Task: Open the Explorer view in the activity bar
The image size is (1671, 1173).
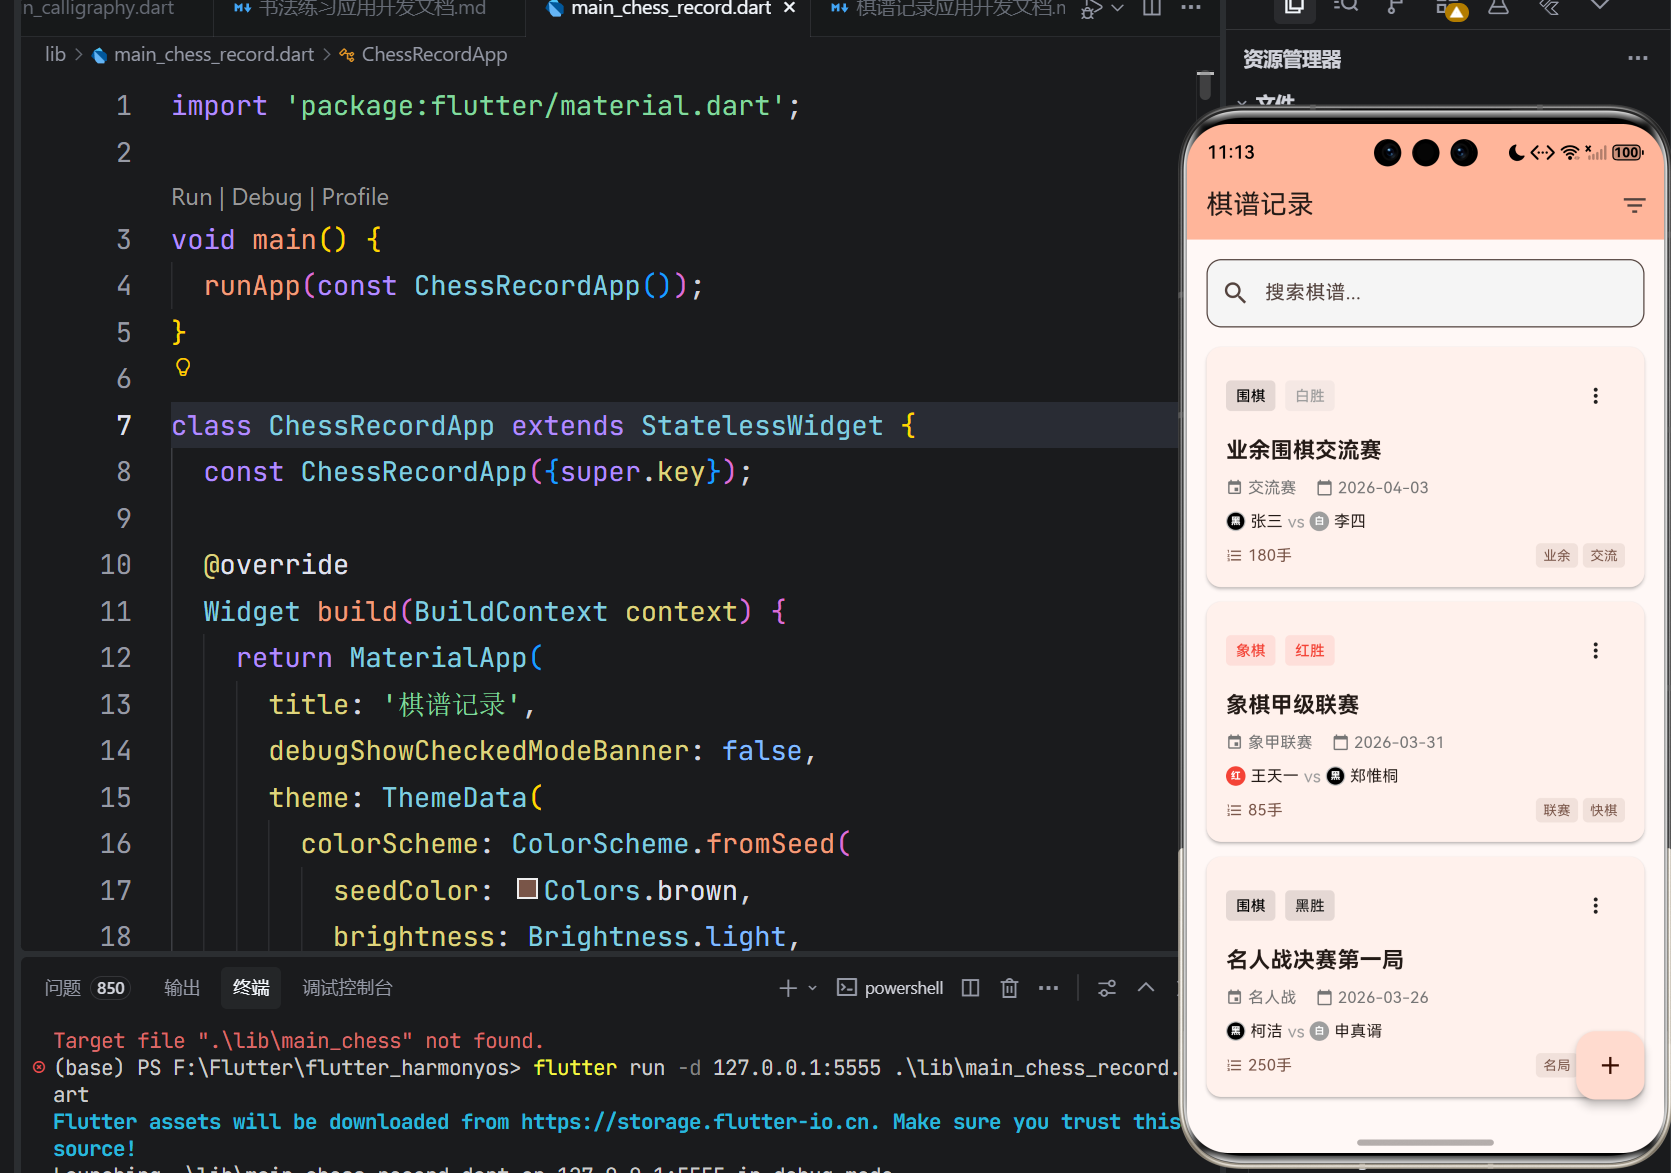Action: point(1294,8)
